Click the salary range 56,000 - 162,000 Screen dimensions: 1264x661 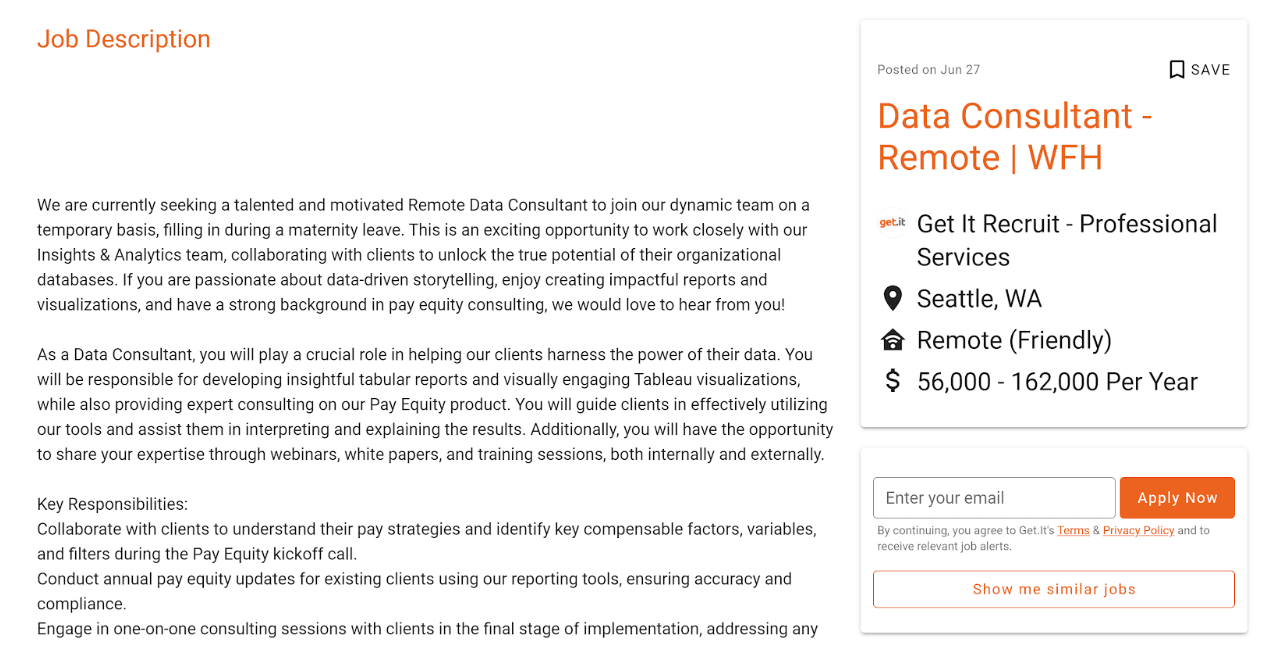tap(1057, 381)
